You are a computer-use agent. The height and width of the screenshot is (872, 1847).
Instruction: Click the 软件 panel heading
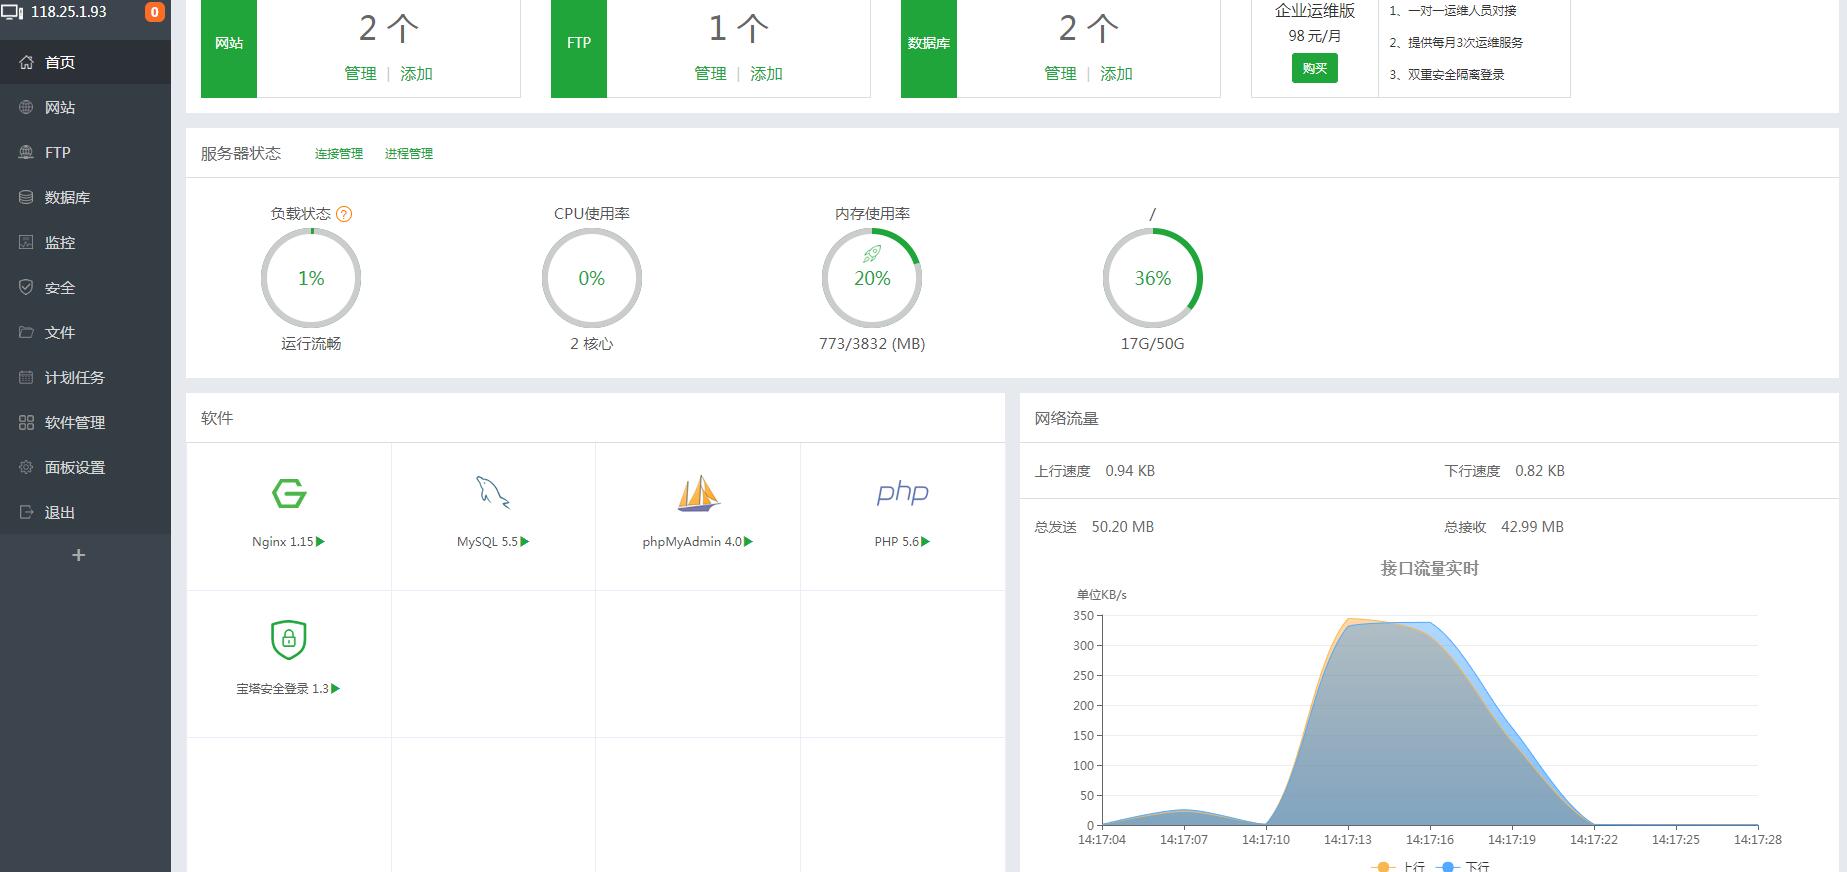pyautogui.click(x=217, y=419)
